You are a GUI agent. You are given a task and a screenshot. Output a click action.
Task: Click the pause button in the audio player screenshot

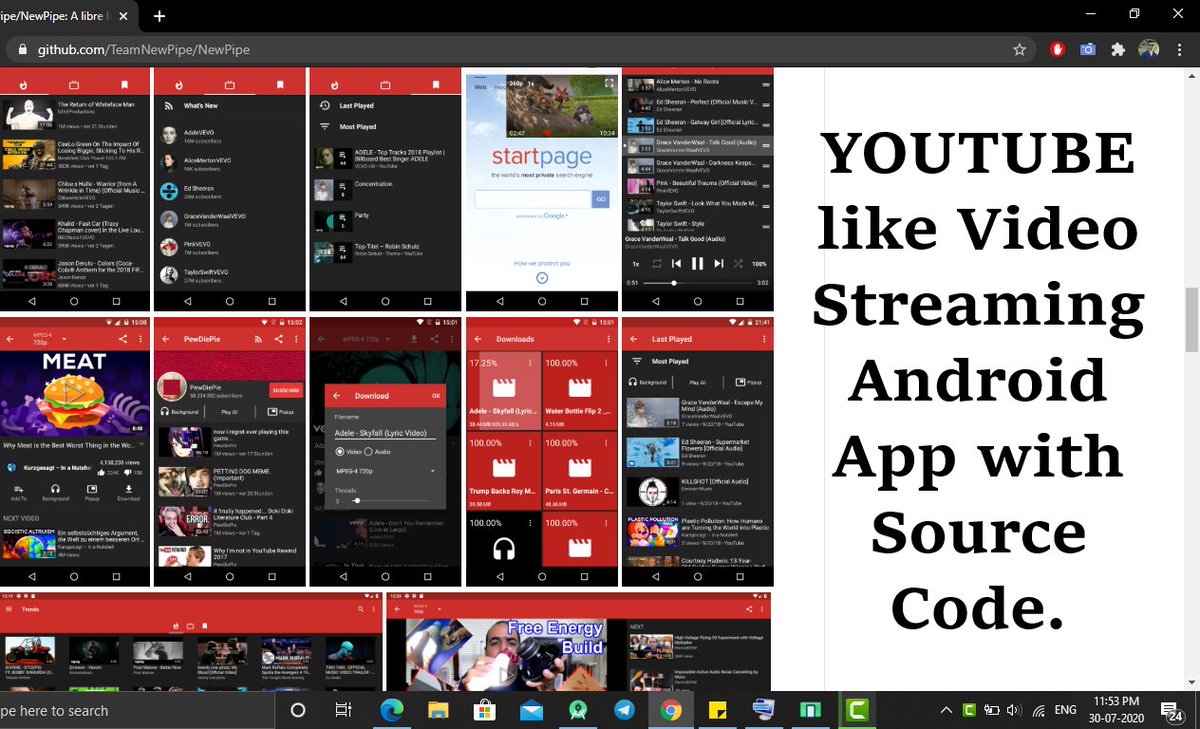[698, 263]
